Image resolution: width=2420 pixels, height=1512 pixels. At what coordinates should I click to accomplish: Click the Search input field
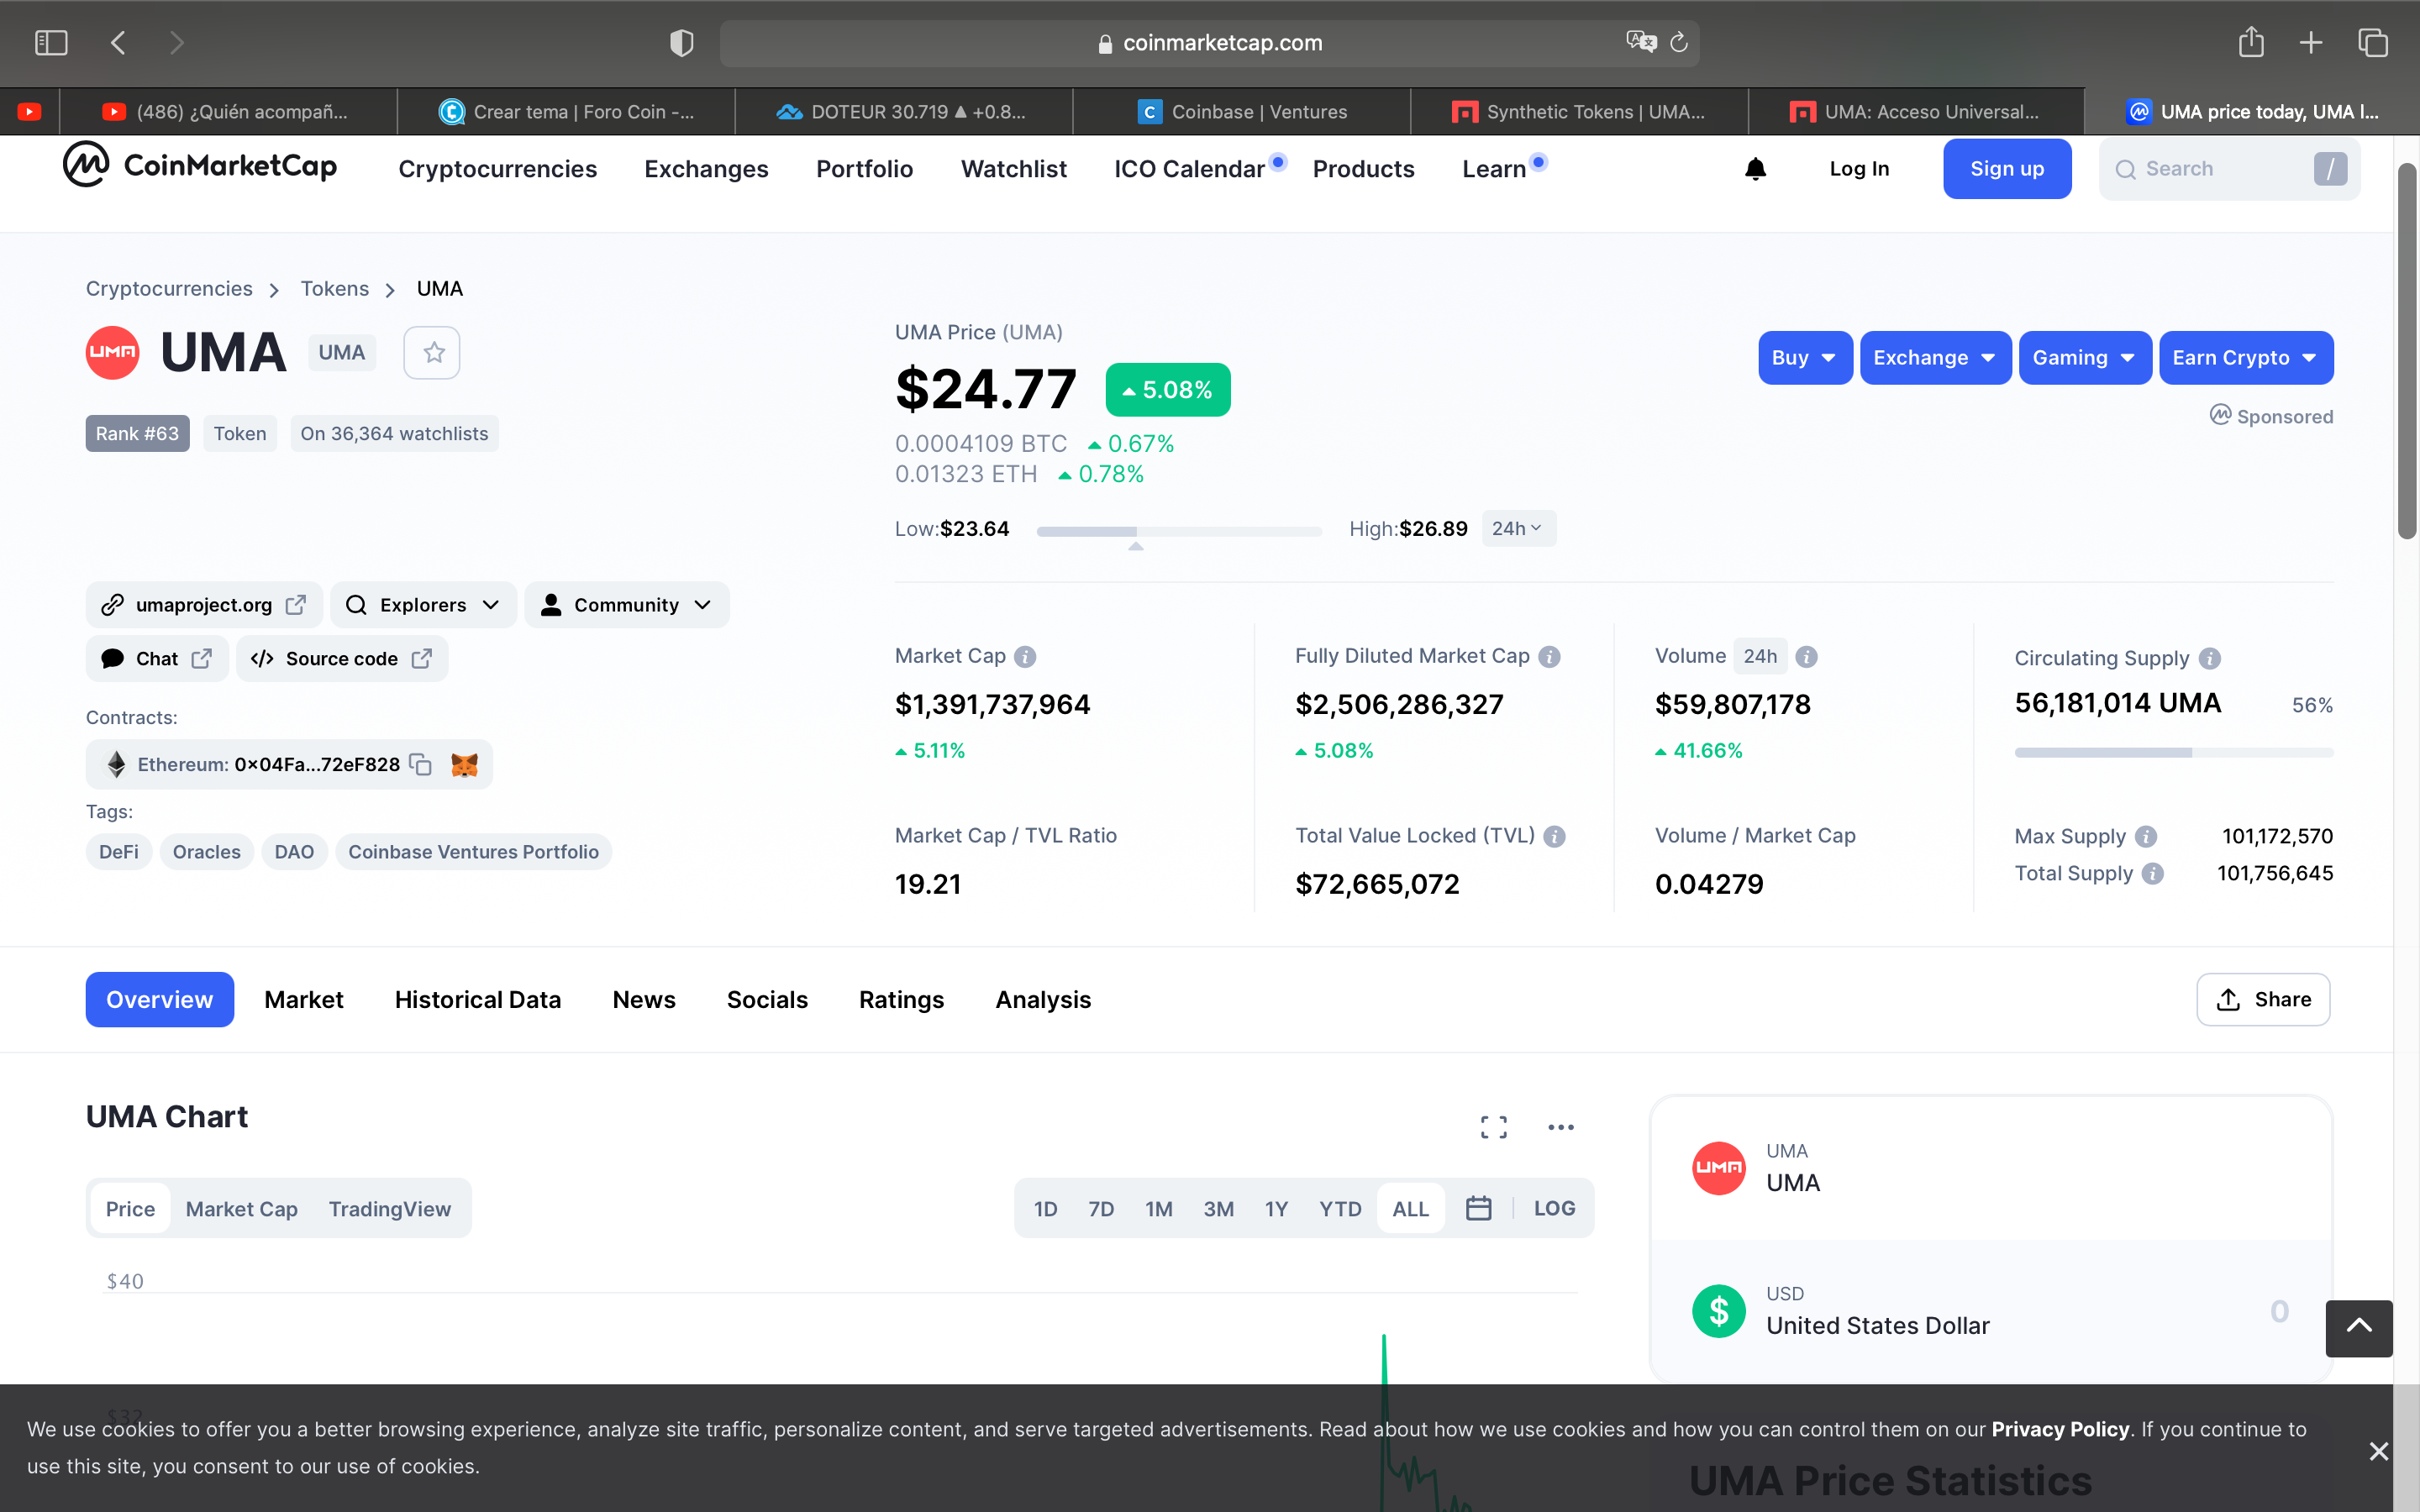(2229, 169)
